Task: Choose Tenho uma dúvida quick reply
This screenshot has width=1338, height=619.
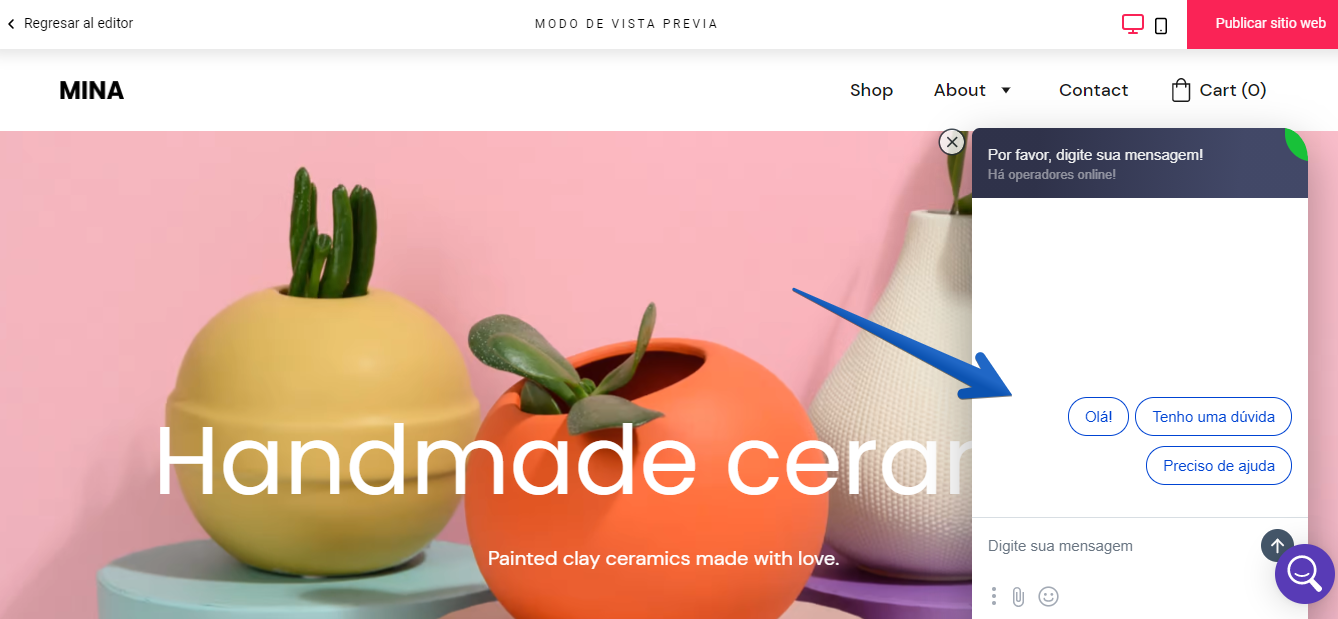Action: tap(1213, 417)
